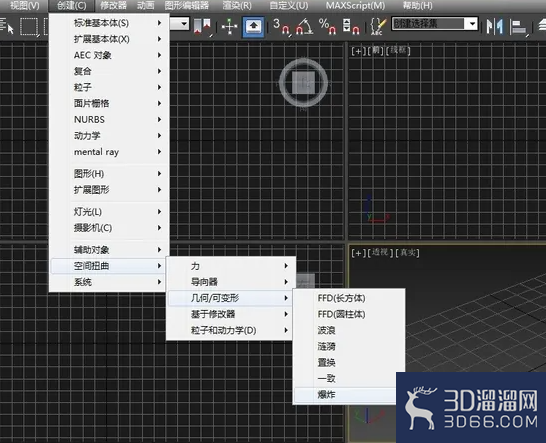Click the [真实] realistic shading label

407,252
